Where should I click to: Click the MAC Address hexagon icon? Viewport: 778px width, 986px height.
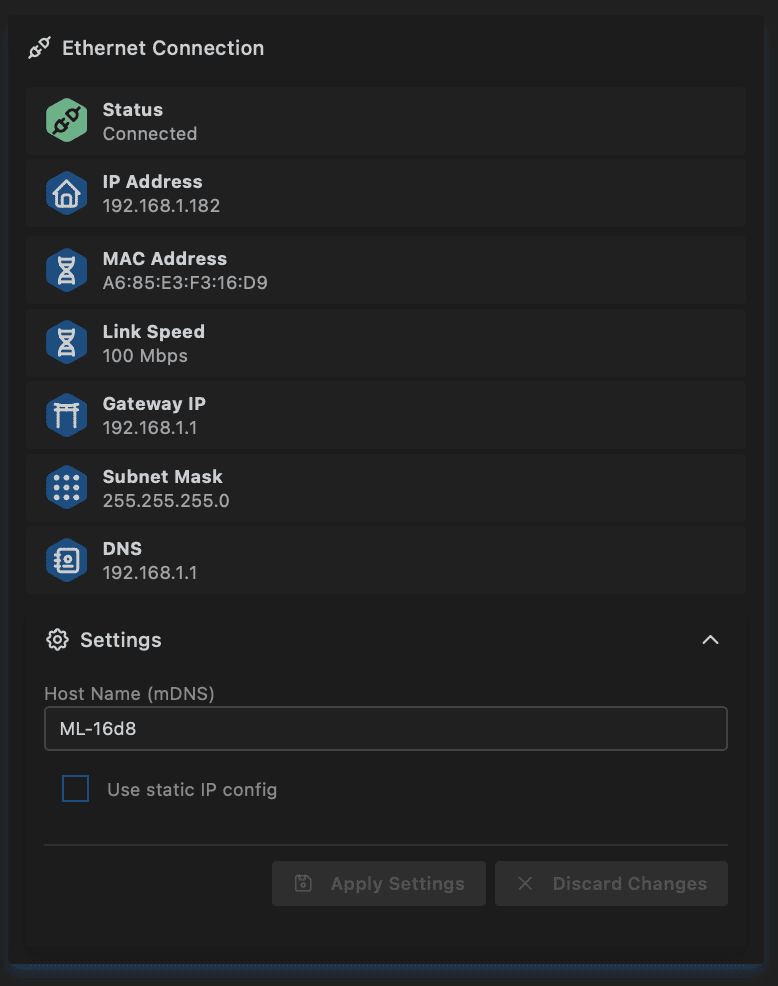click(66, 270)
